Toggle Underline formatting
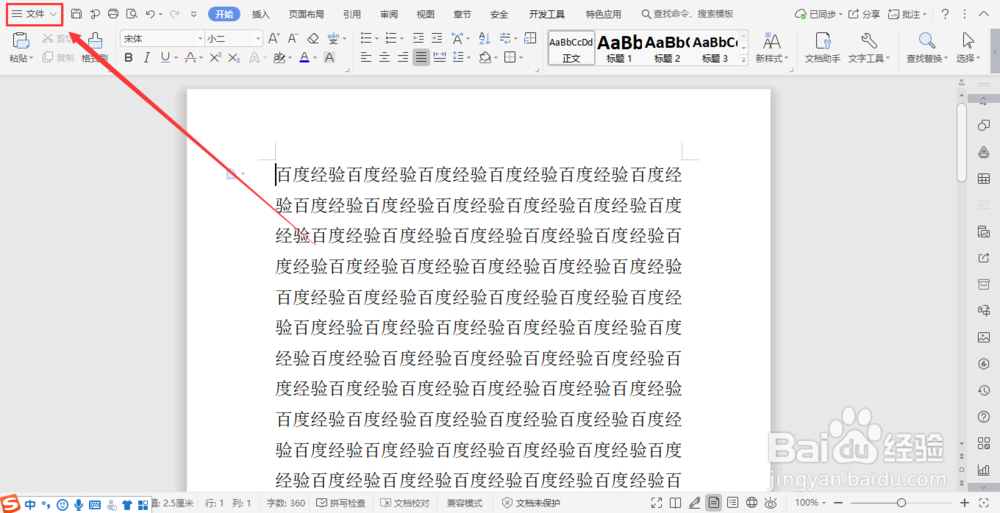Viewport: 1000px width, 513px height. tap(165, 57)
